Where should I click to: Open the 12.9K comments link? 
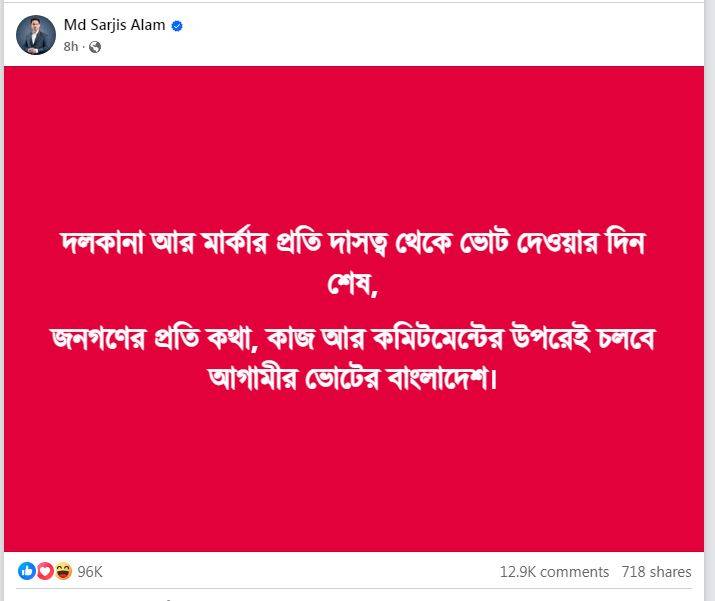(554, 572)
